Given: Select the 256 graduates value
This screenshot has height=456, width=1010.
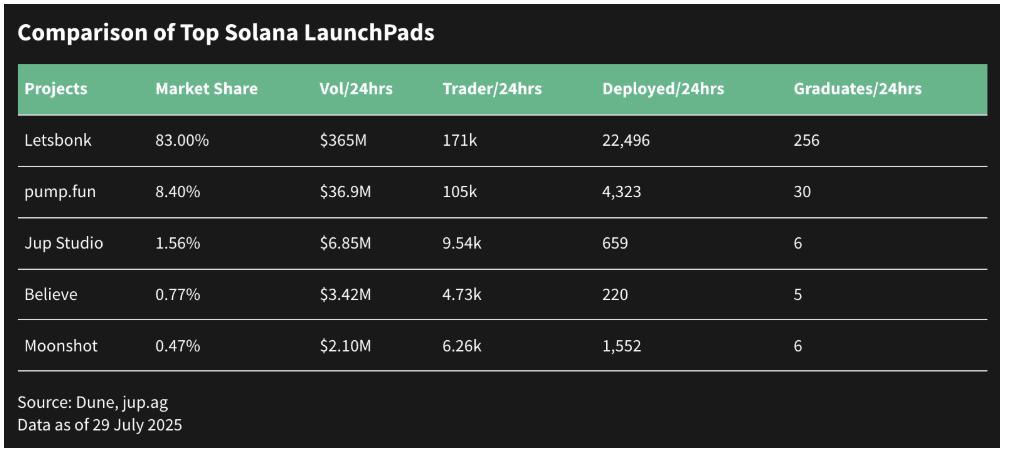Looking at the screenshot, I should click(806, 141).
